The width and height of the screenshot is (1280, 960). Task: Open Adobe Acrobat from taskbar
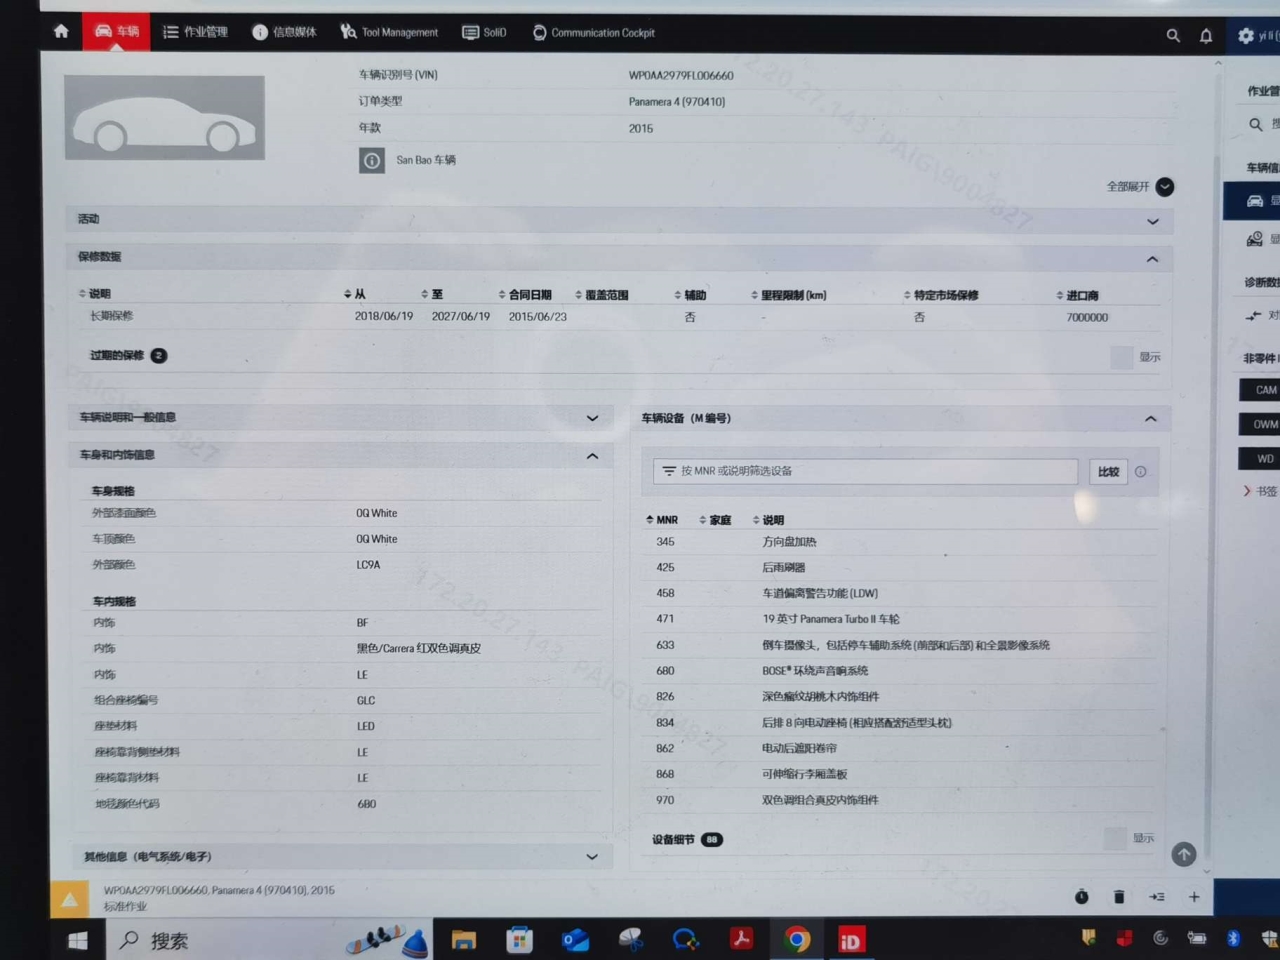tap(741, 939)
